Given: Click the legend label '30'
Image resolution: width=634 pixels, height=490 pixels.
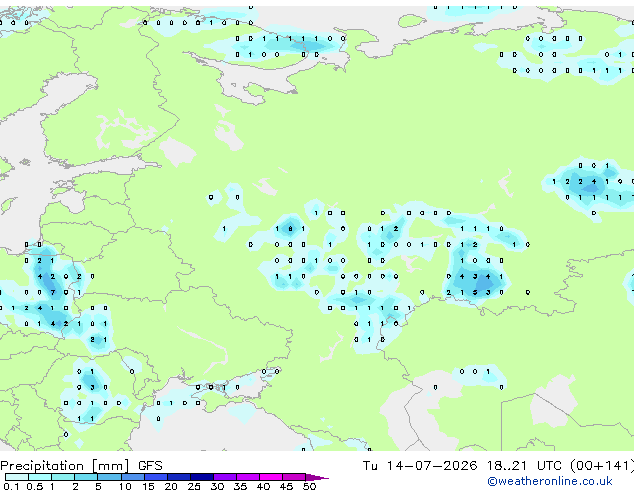Looking at the screenshot, I should 217,486.
